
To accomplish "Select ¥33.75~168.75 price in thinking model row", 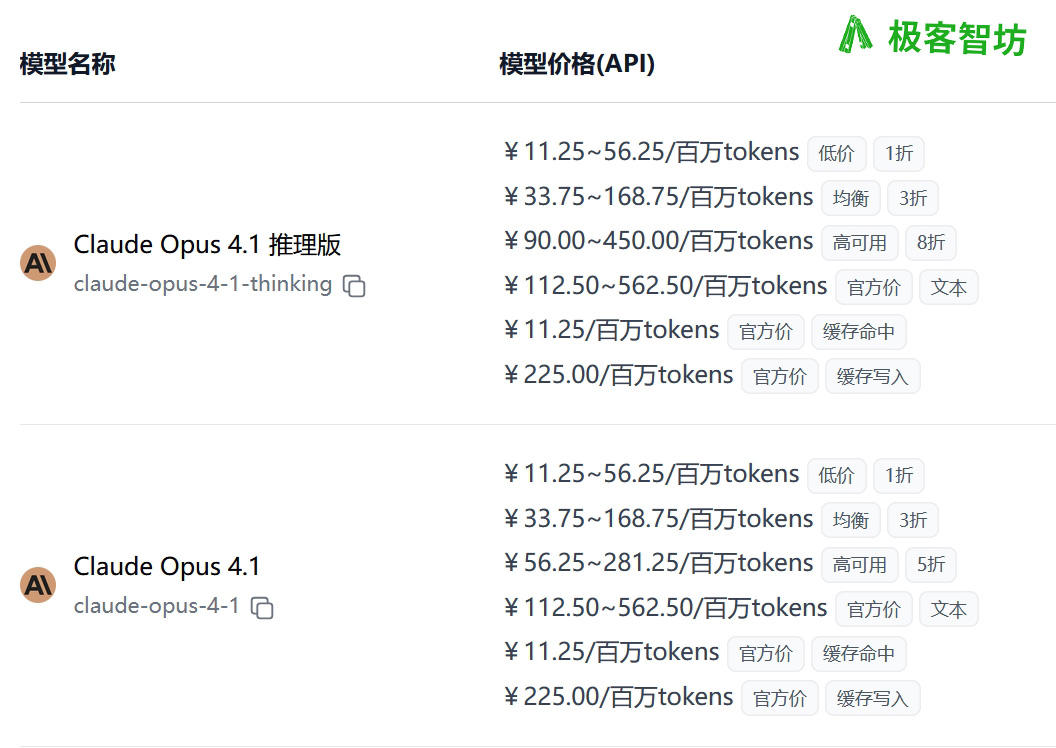I will (659, 197).
